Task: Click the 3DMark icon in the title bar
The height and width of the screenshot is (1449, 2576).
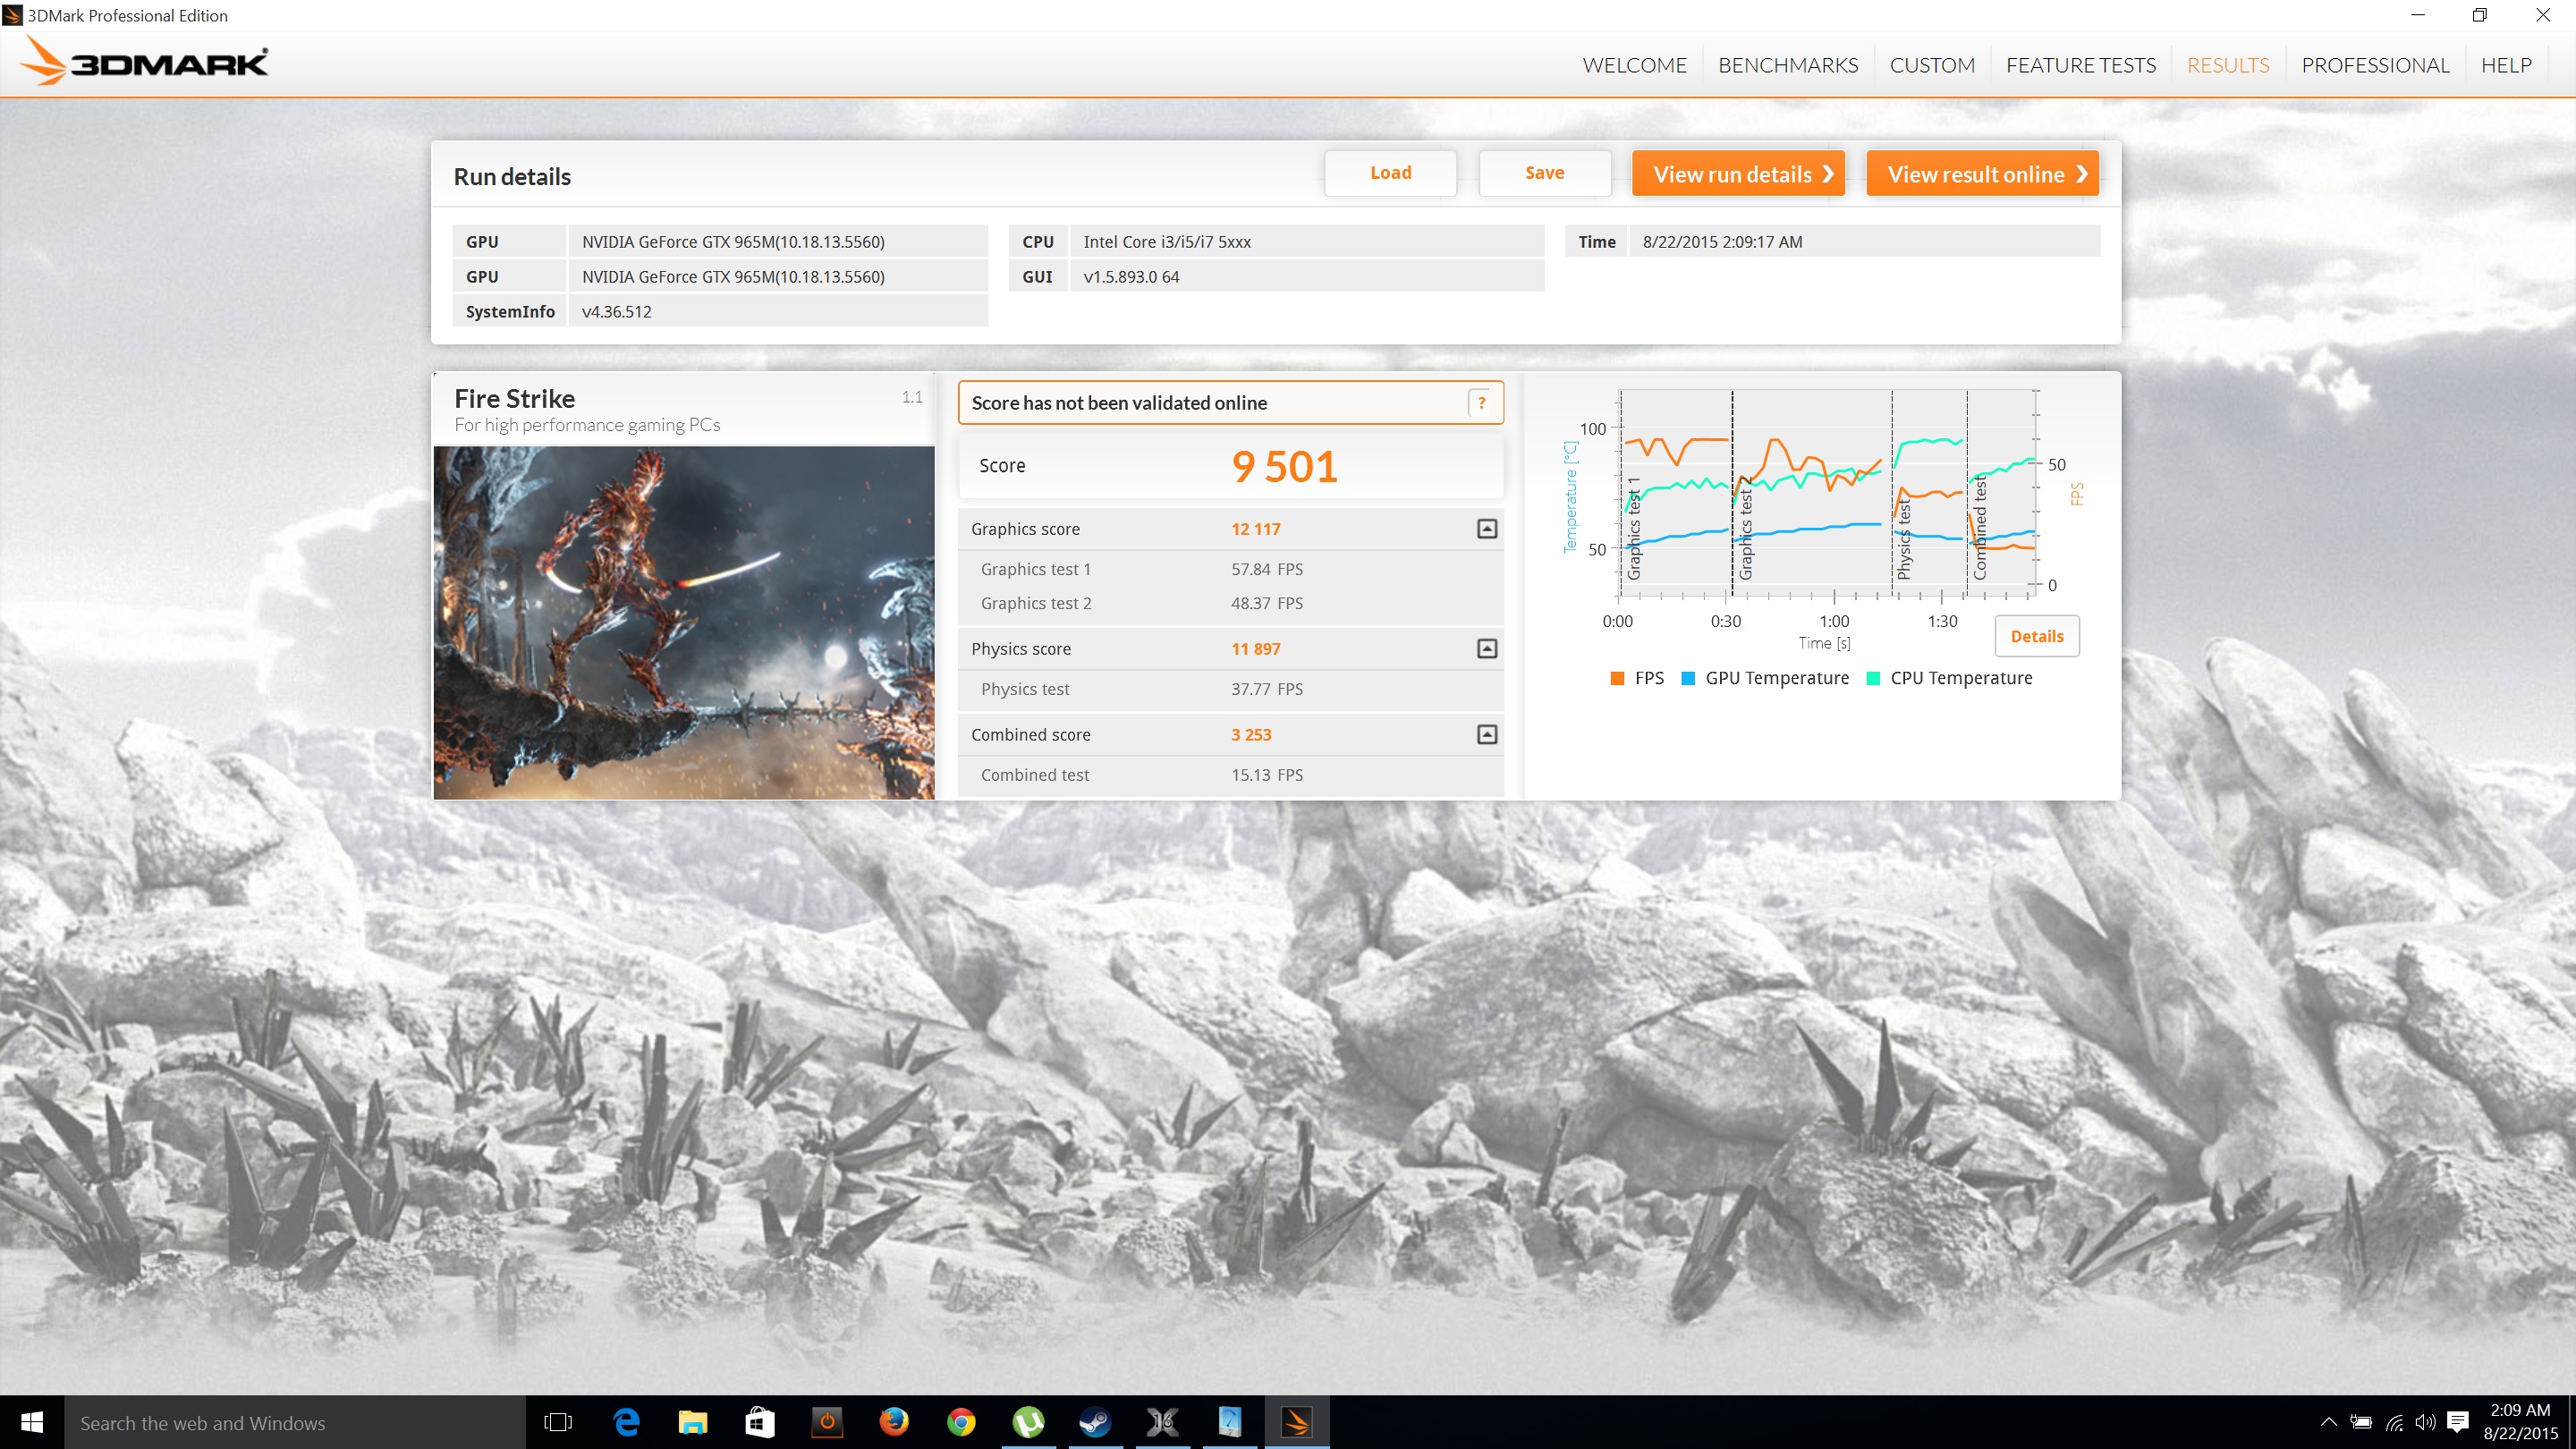Action: pyautogui.click(x=12, y=15)
